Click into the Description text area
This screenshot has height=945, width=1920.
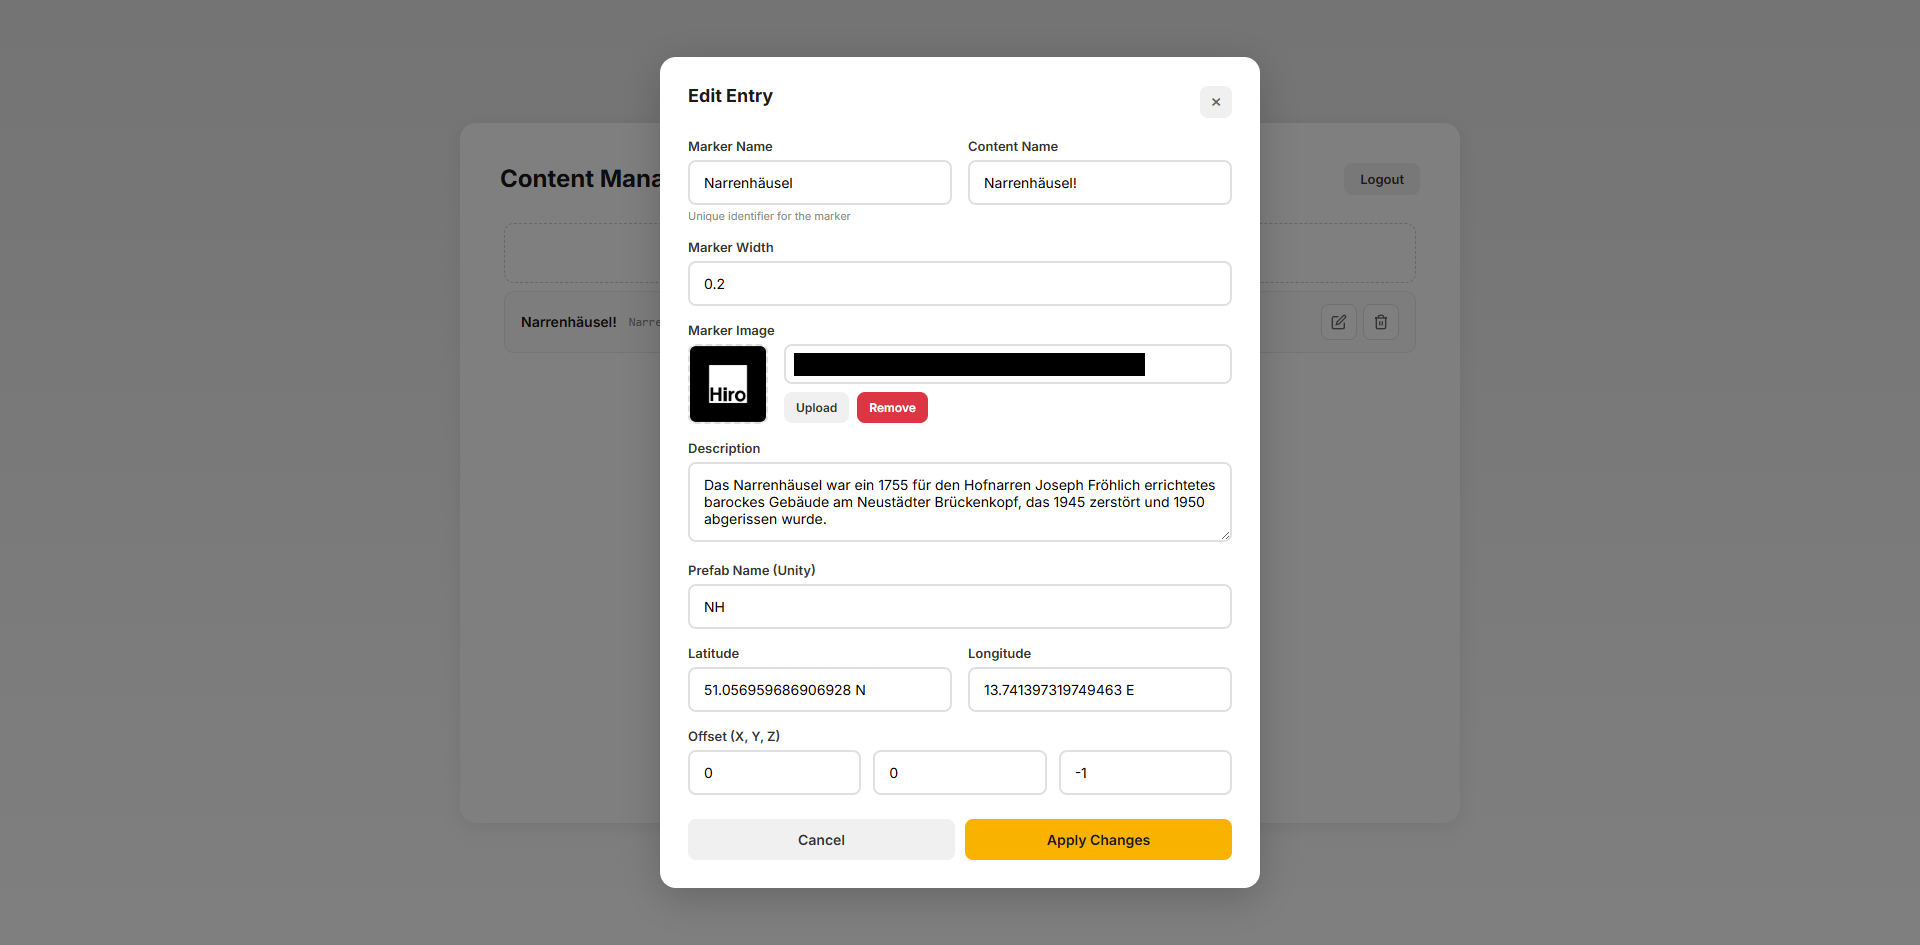pos(959,502)
